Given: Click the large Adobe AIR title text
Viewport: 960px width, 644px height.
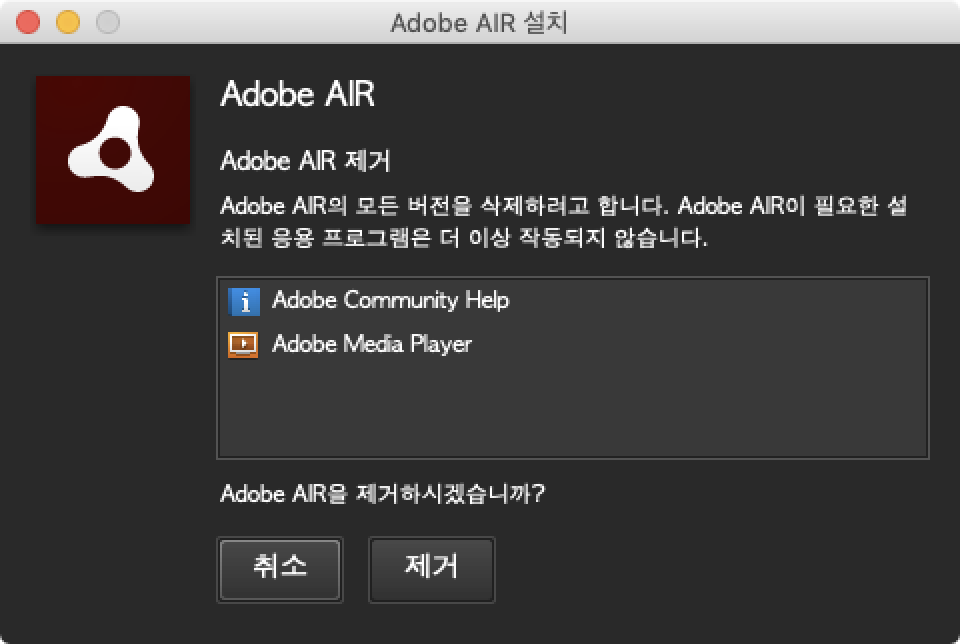Looking at the screenshot, I should (298, 94).
